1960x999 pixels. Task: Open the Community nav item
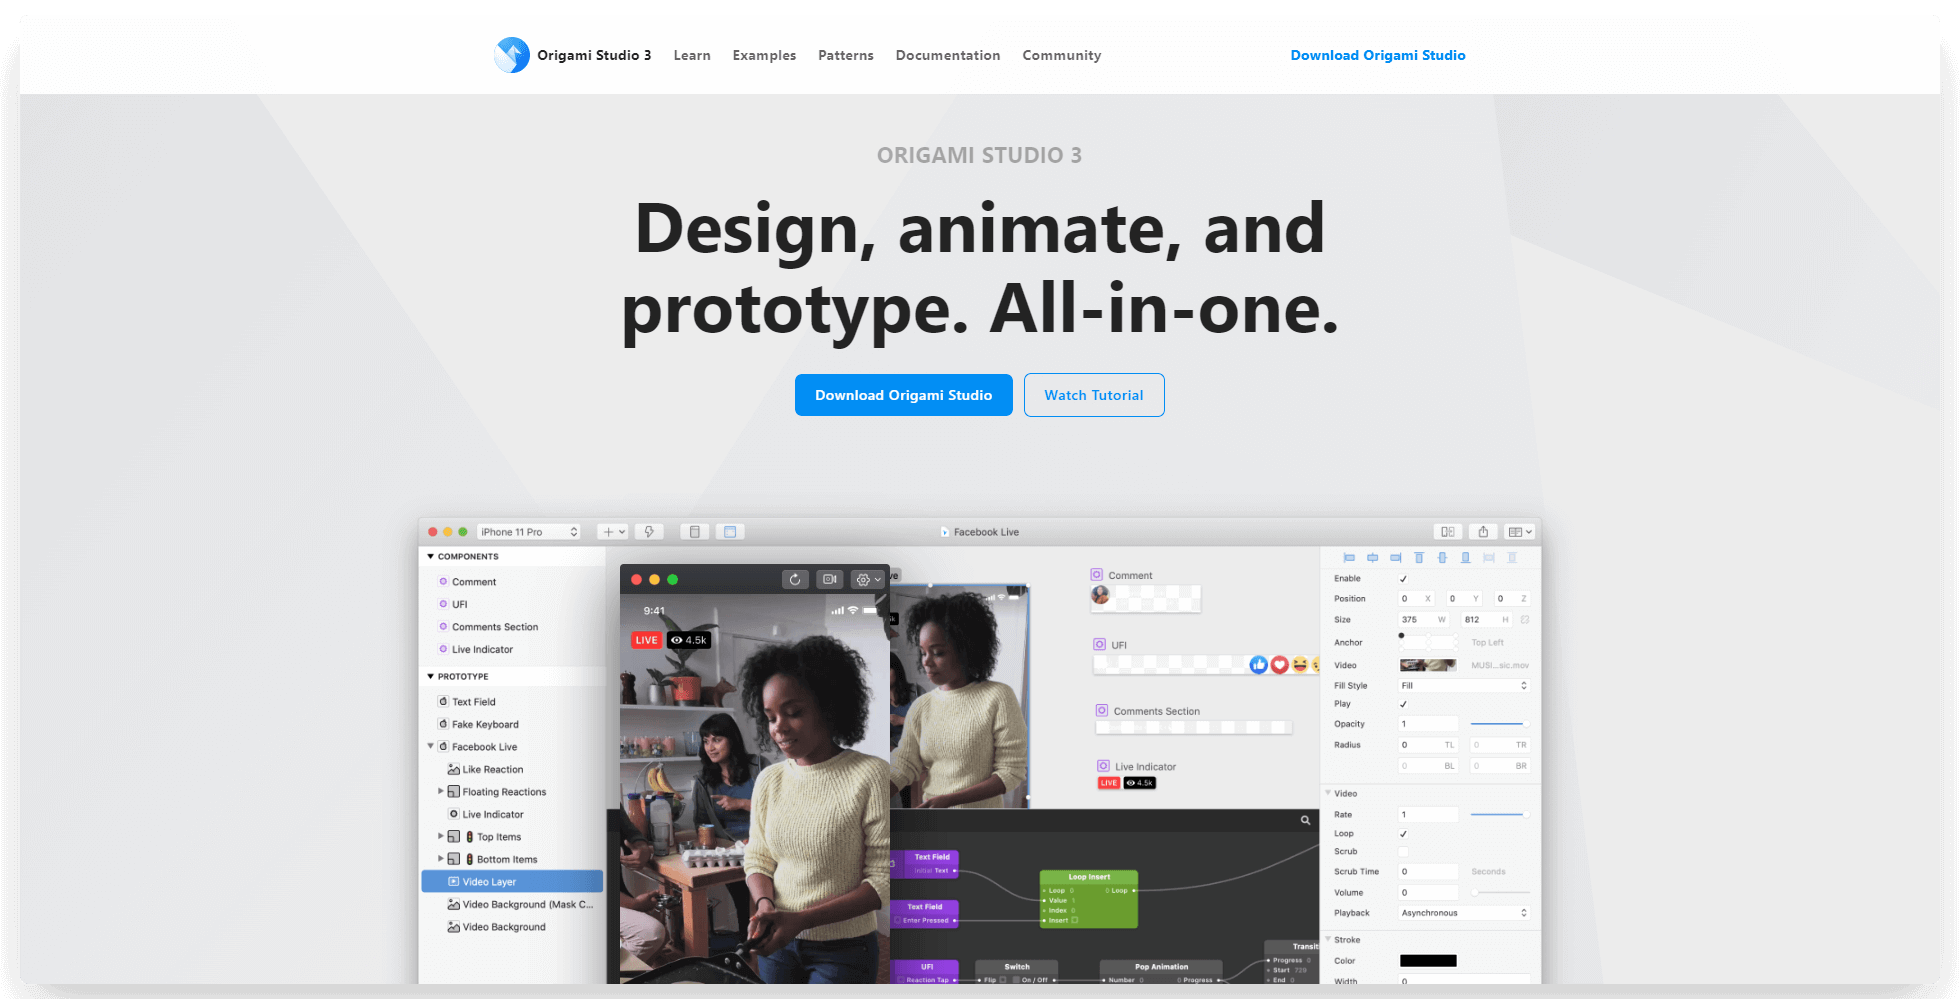pyautogui.click(x=1062, y=55)
